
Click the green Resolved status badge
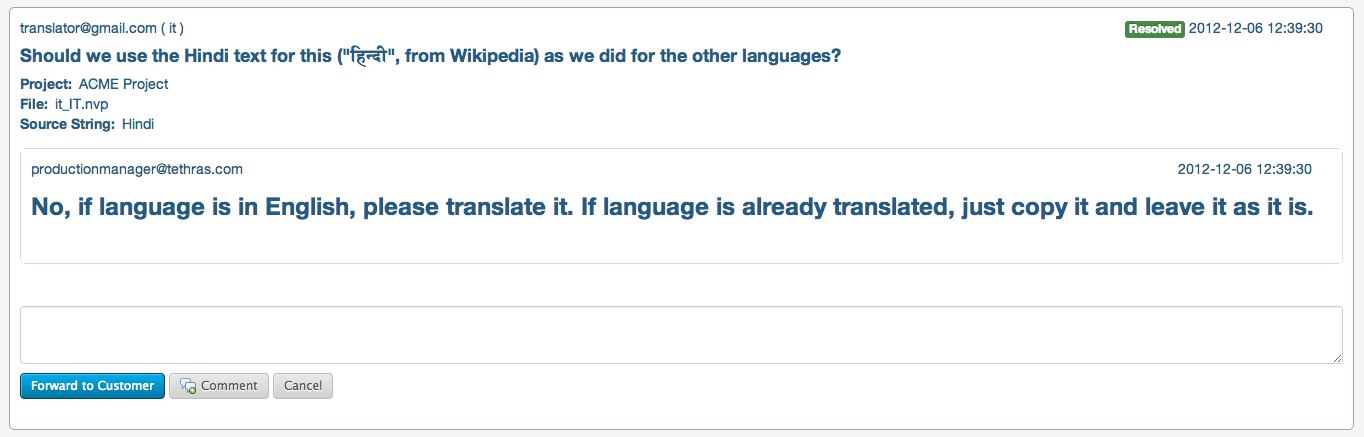click(x=1155, y=29)
